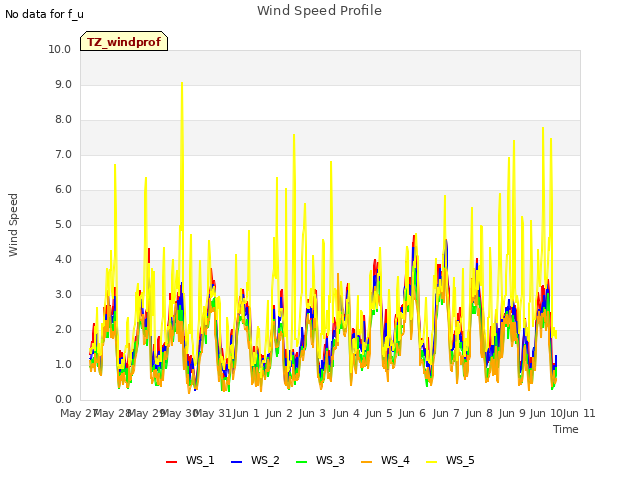Click the TZ_windprof annotation label
Screen dimensions: 640x480
124,41
